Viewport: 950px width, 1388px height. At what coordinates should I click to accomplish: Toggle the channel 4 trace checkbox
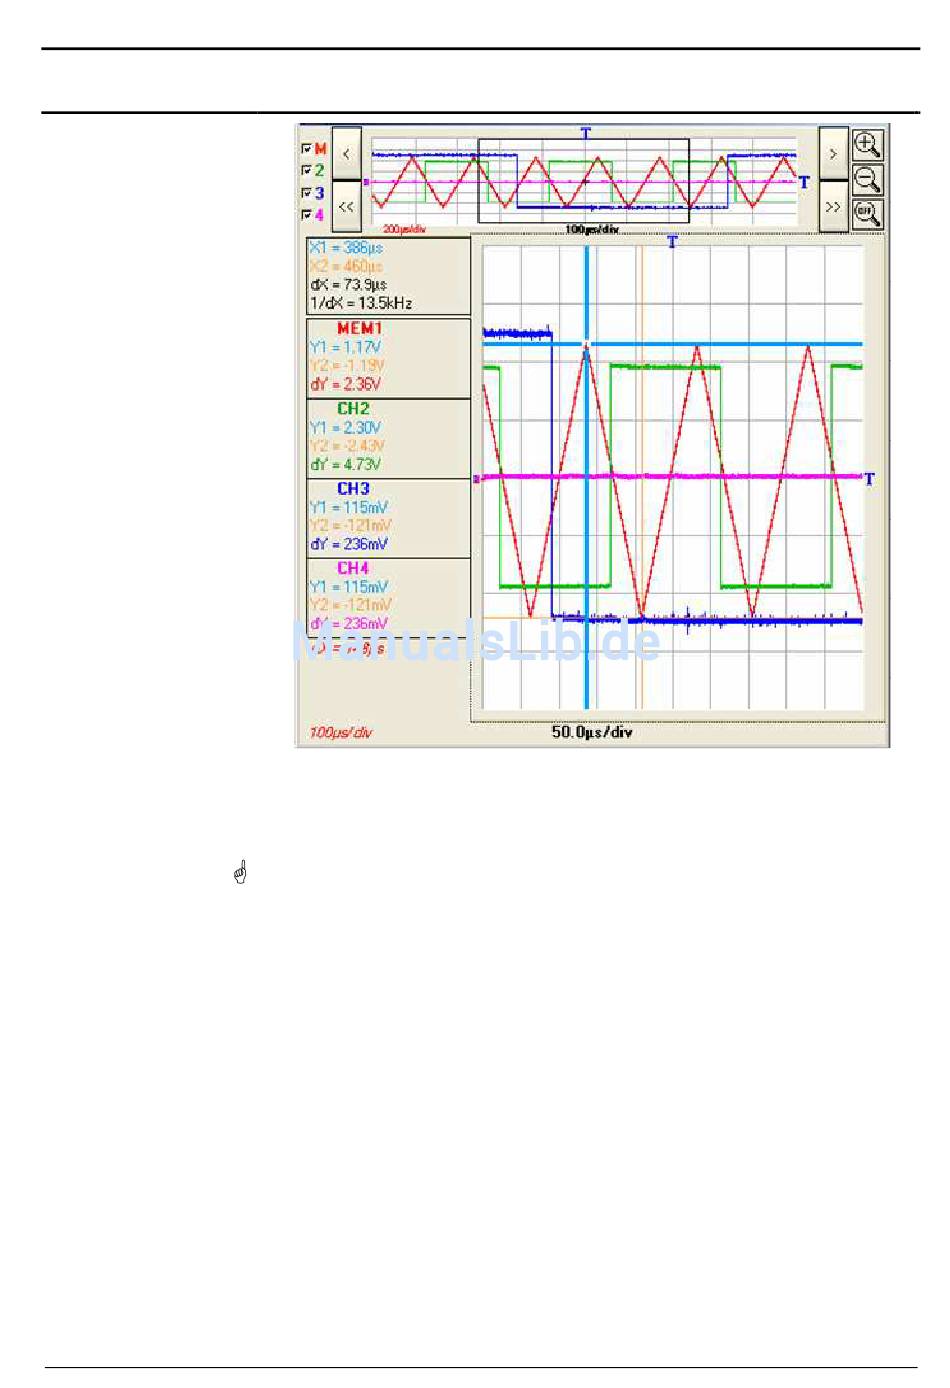pos(306,215)
